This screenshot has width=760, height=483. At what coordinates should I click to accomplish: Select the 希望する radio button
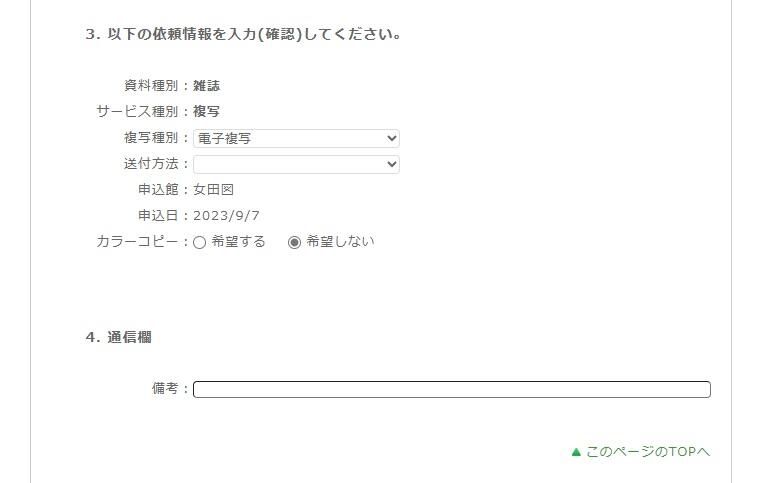200,242
